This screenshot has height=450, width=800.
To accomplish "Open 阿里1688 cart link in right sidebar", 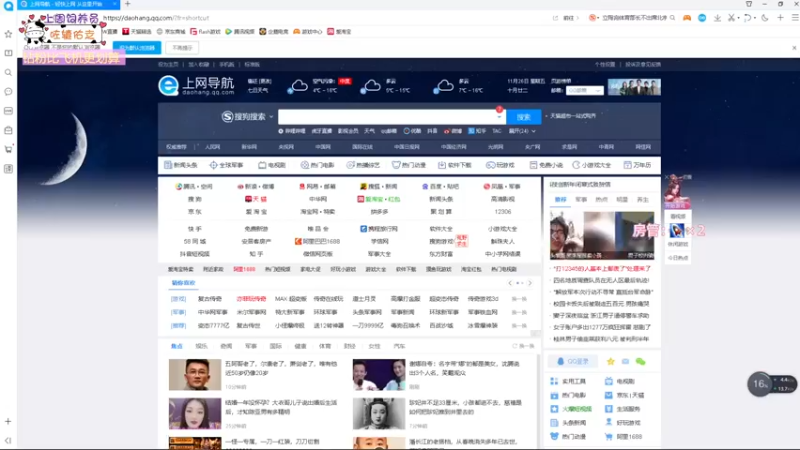I will [623, 437].
